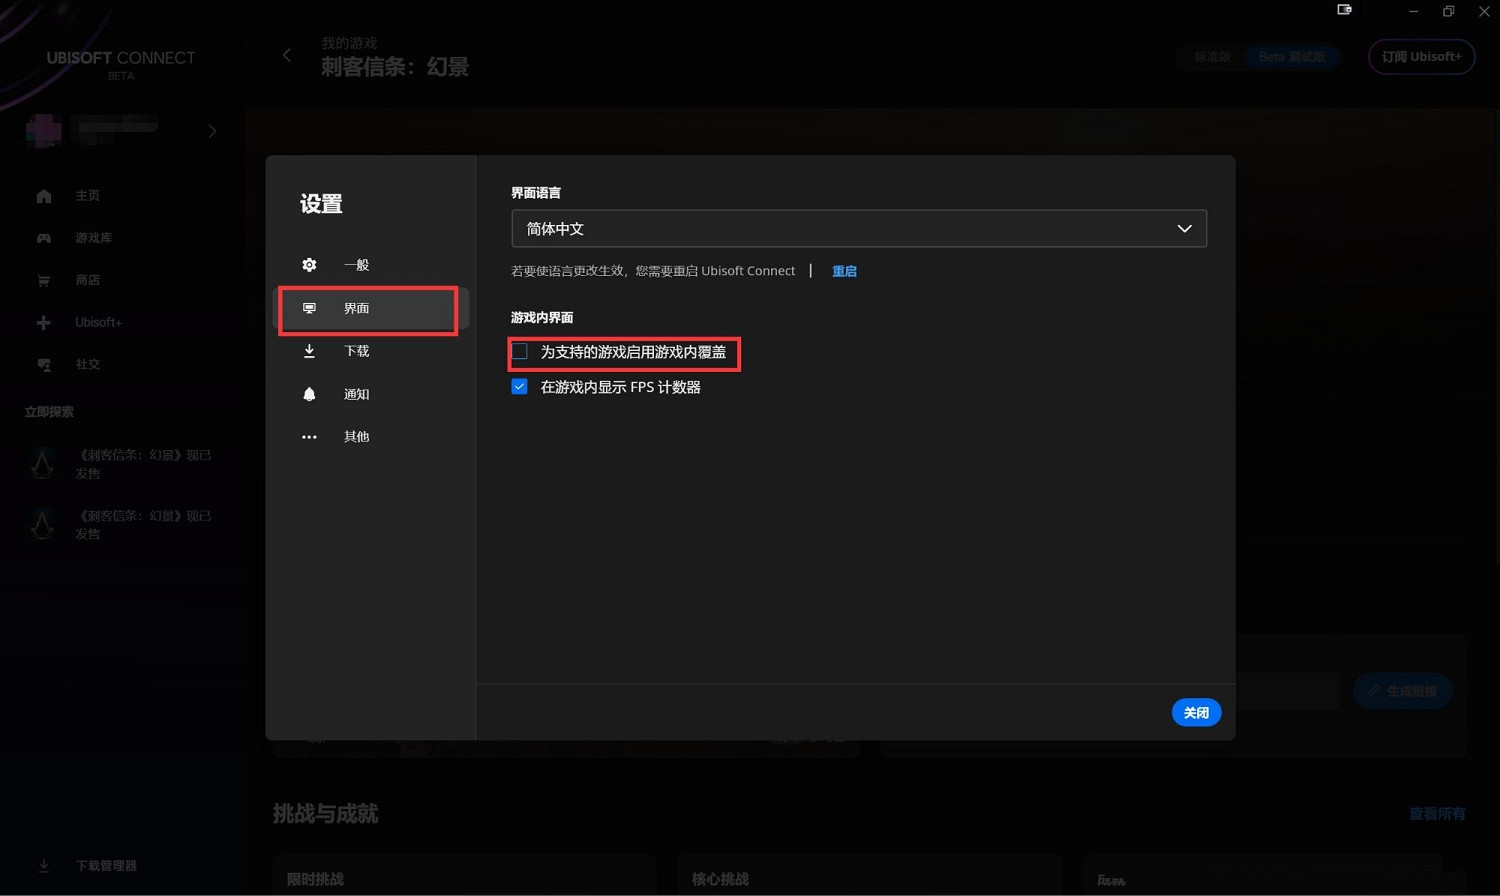This screenshot has height=896, width=1500.
Task: Expand the user profile chevron arrow
Action: tap(212, 131)
